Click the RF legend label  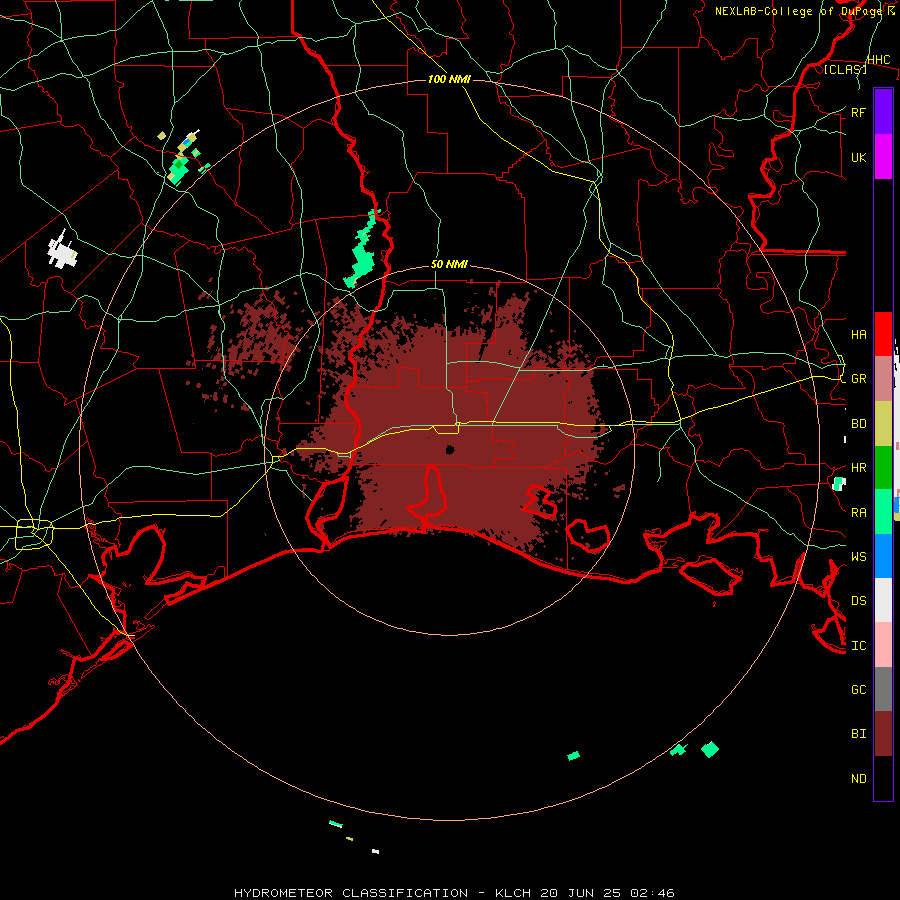pos(858,112)
